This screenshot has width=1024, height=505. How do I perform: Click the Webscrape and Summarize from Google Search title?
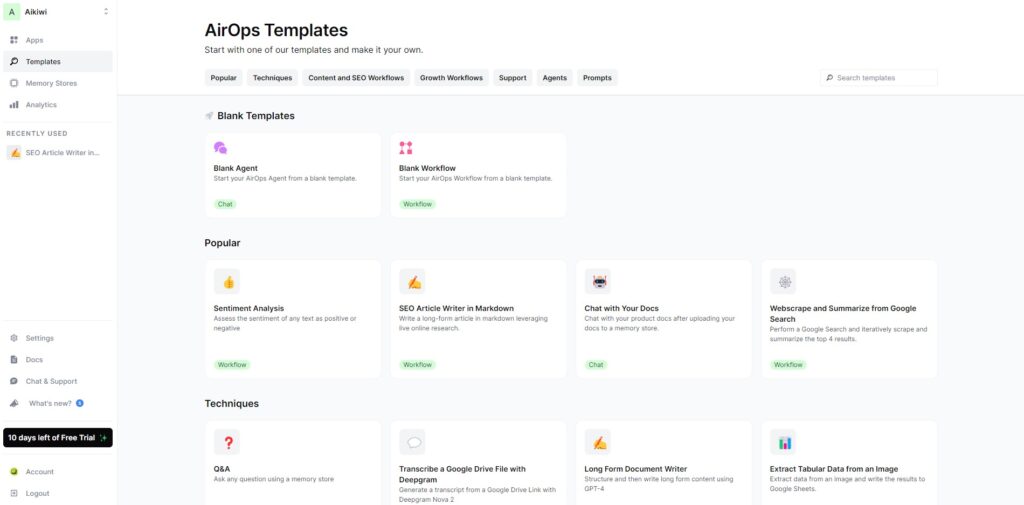pos(843,314)
